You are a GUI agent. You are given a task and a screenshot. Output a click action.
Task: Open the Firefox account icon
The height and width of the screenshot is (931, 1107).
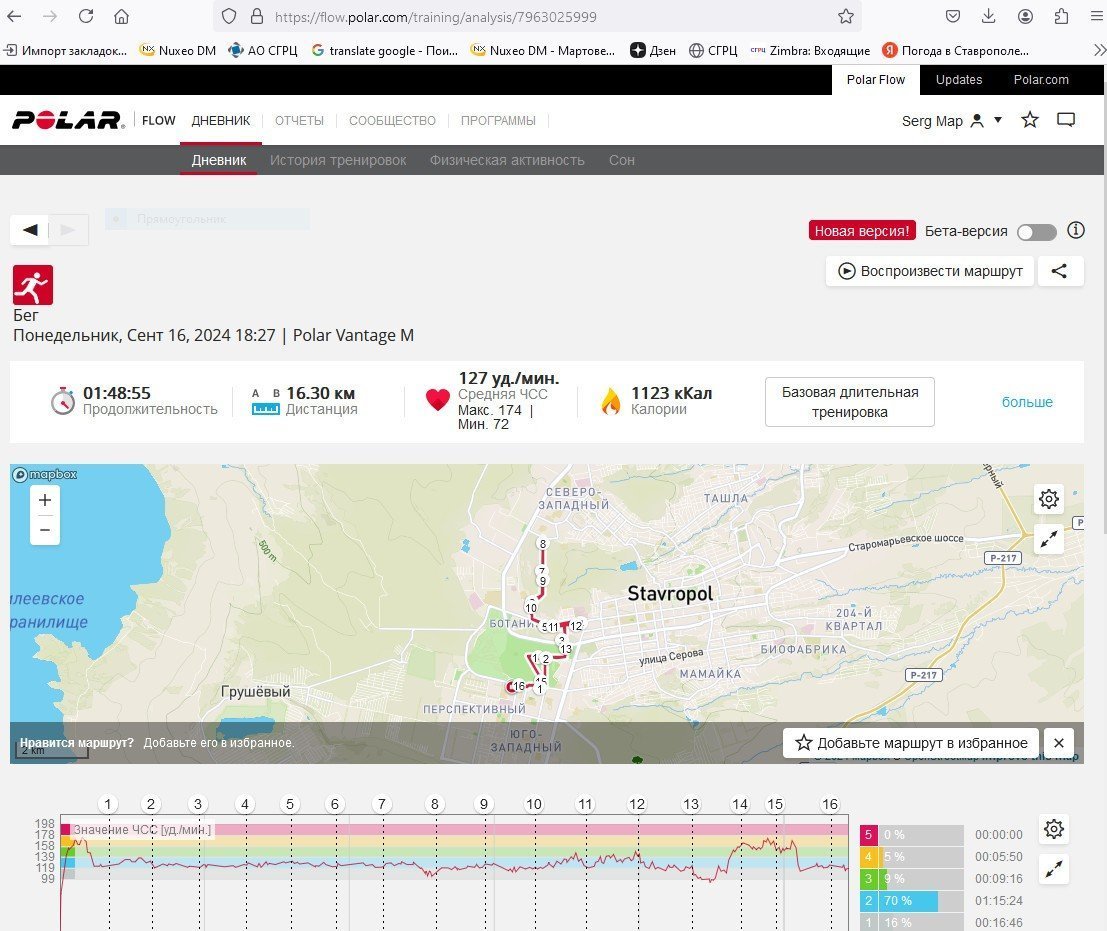(x=1025, y=16)
